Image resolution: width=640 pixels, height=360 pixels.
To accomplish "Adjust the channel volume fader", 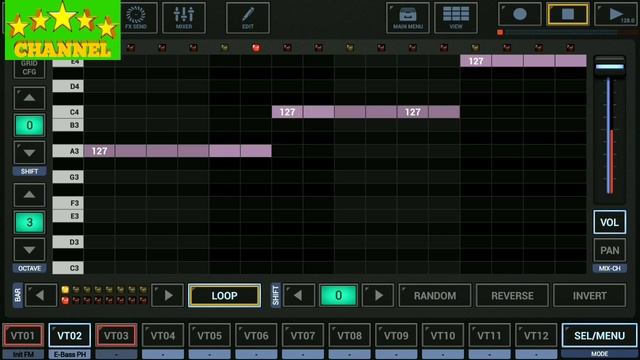I will (609, 67).
